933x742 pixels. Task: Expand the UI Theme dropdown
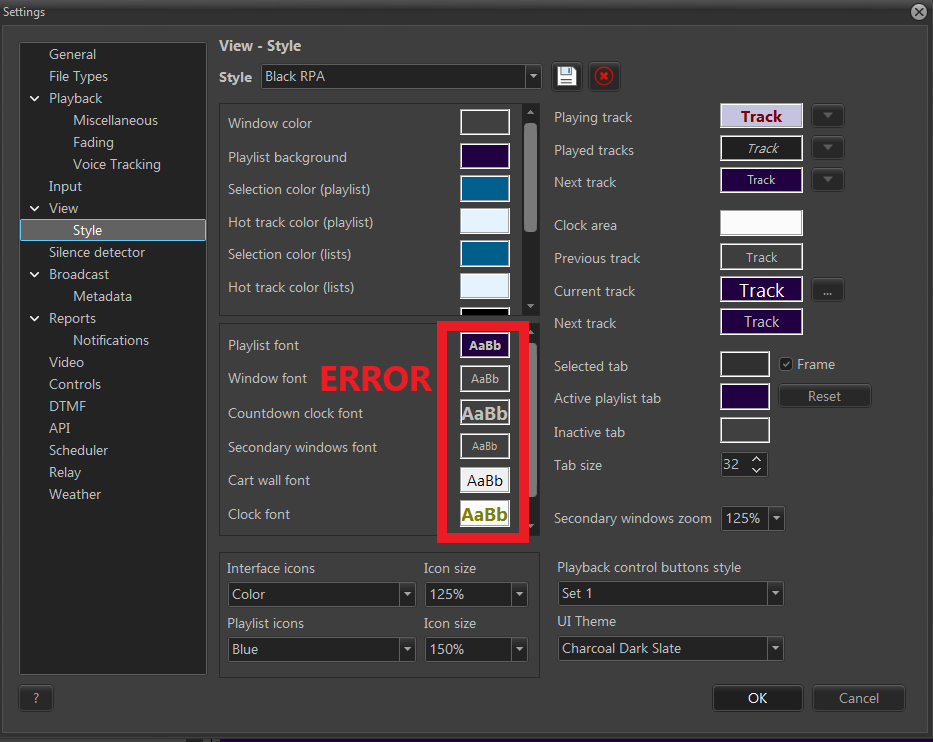point(671,648)
